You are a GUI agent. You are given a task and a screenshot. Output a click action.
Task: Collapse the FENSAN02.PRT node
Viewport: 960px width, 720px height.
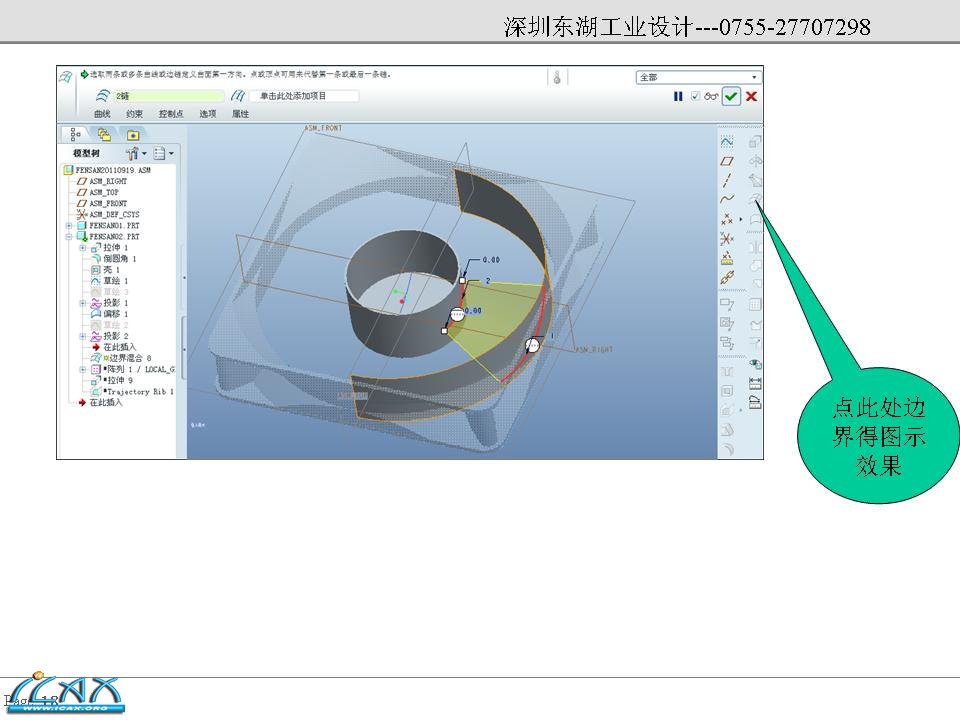pyautogui.click(x=69, y=237)
